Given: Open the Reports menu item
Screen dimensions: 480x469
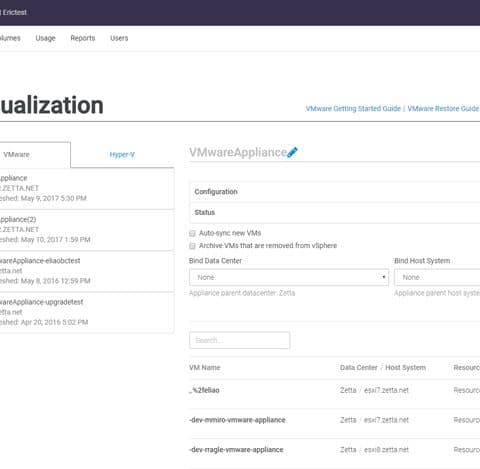Looking at the screenshot, I should [83, 38].
